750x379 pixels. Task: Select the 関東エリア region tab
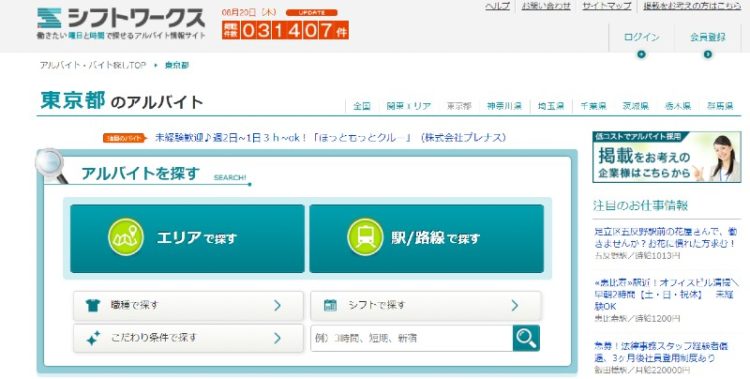[408, 106]
